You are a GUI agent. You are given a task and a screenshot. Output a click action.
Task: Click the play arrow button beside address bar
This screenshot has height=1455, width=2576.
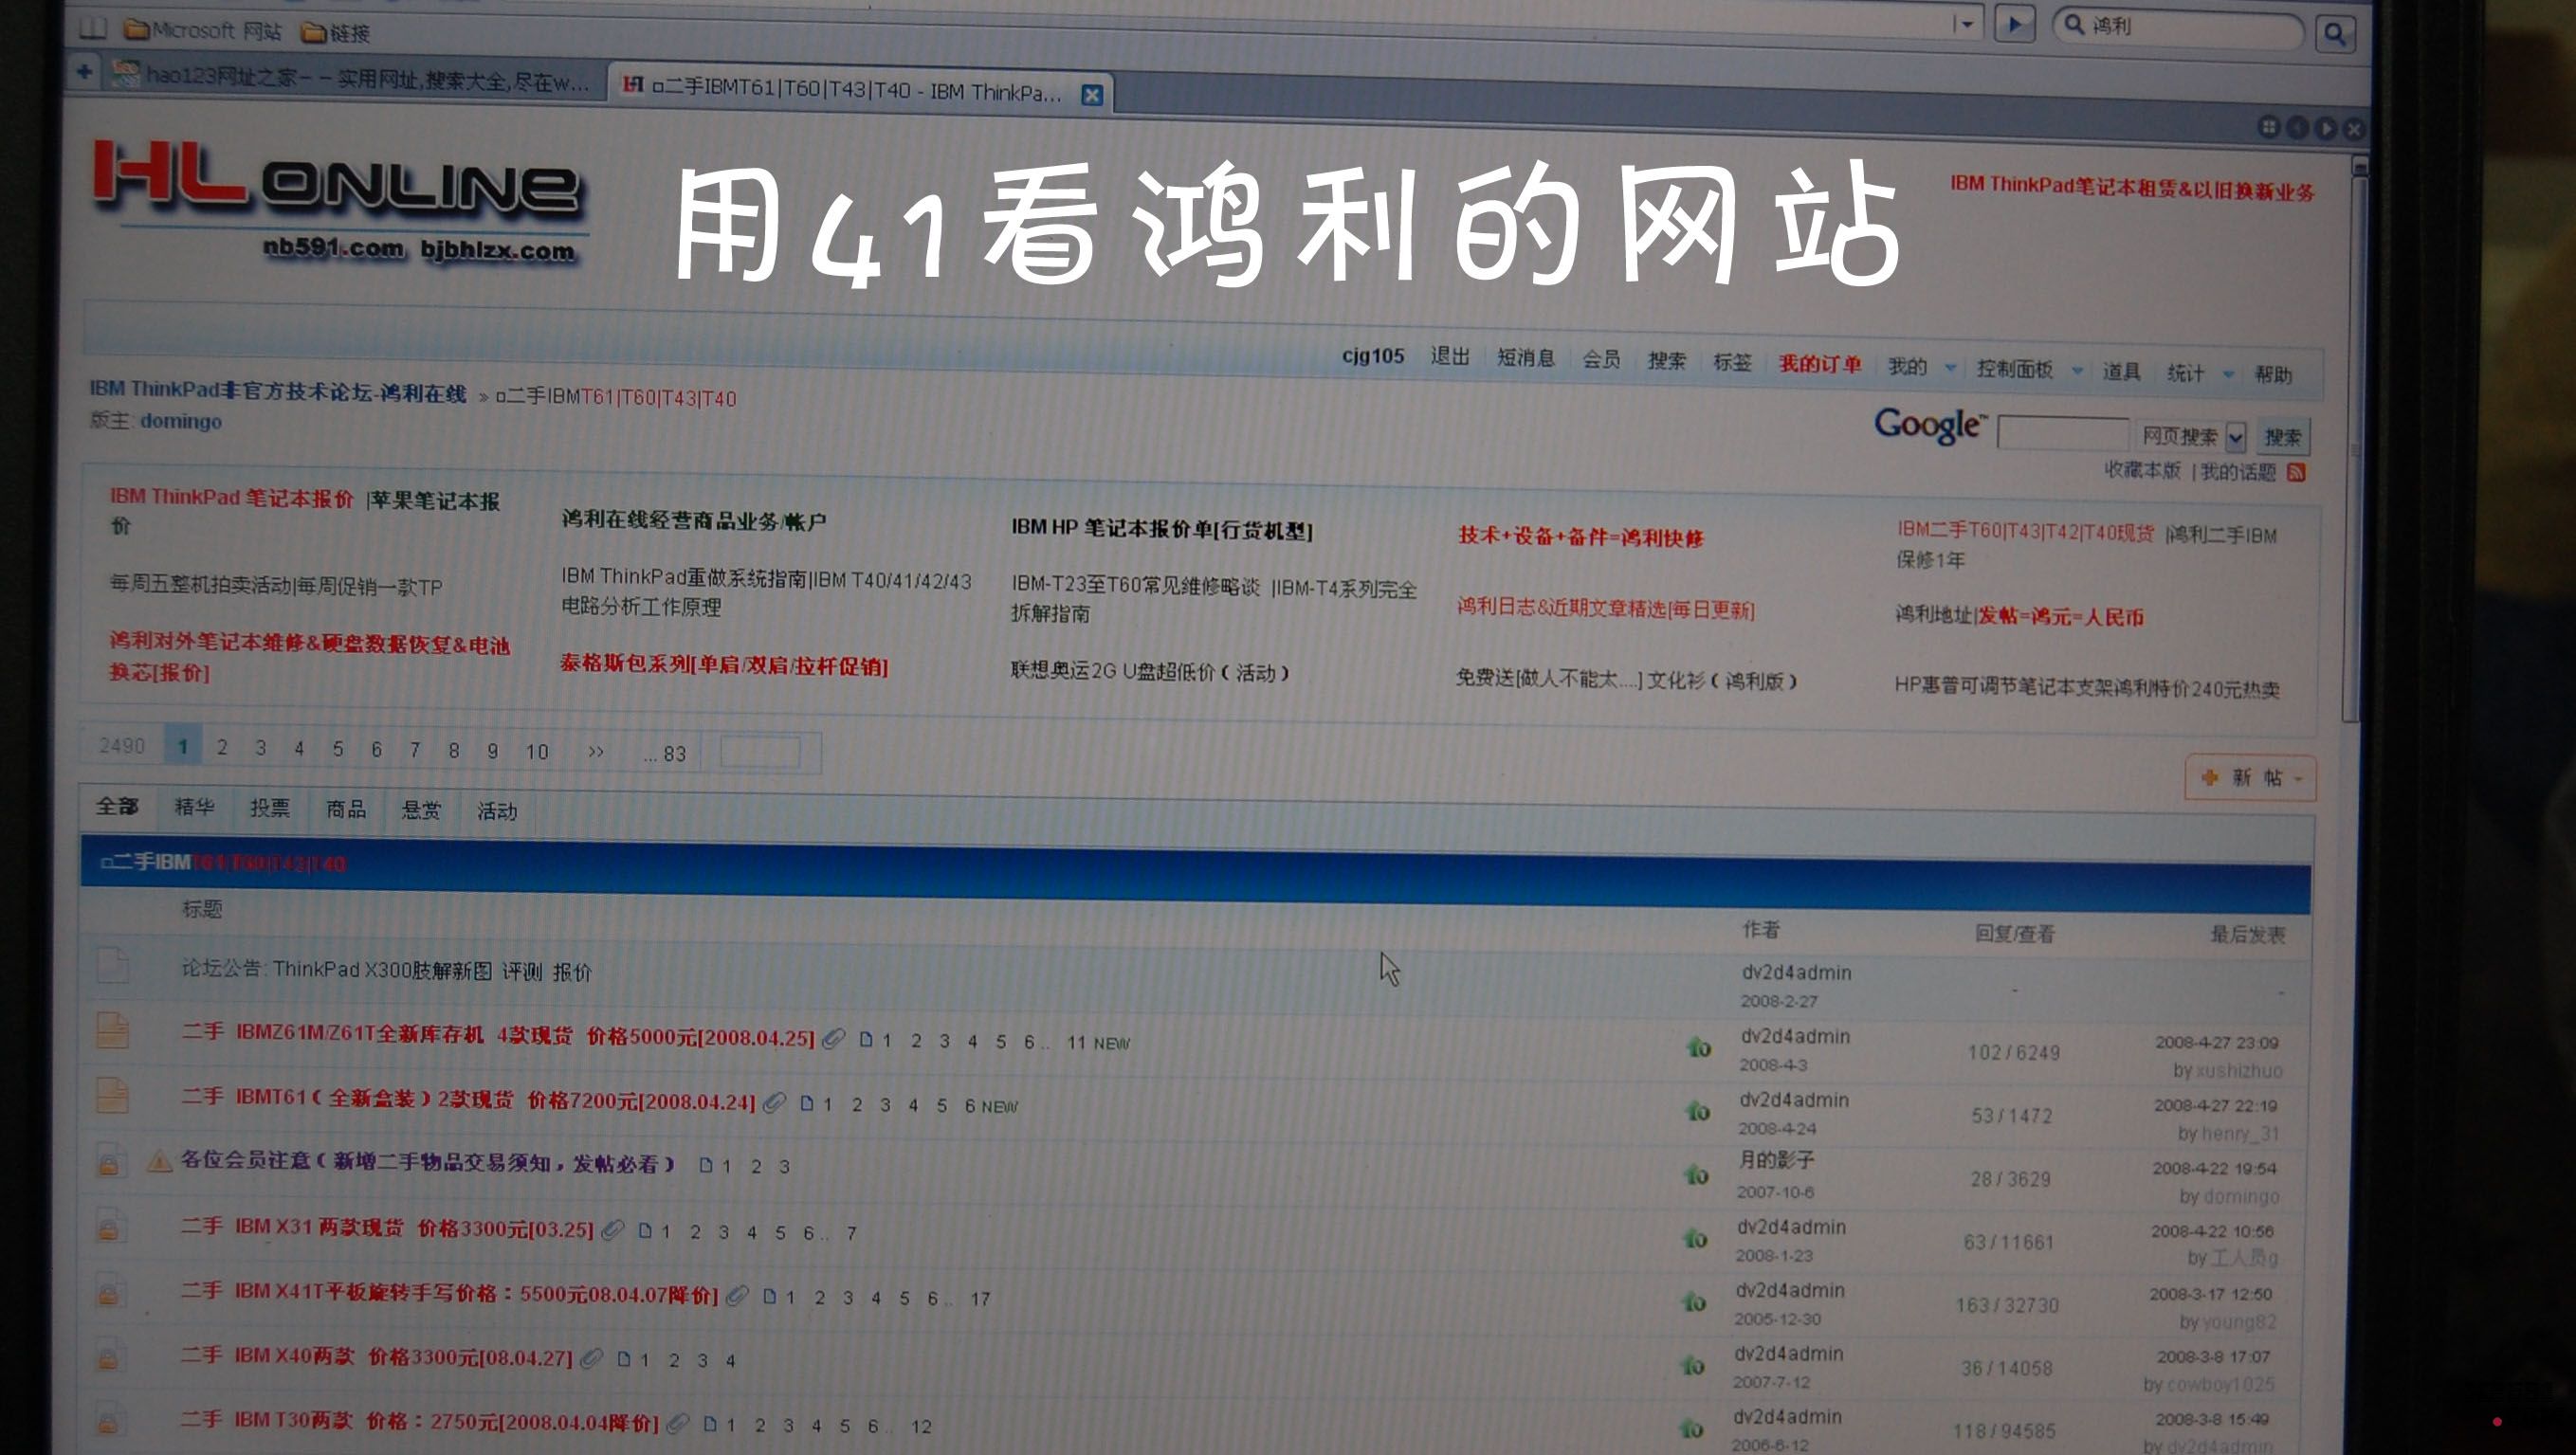click(2014, 24)
